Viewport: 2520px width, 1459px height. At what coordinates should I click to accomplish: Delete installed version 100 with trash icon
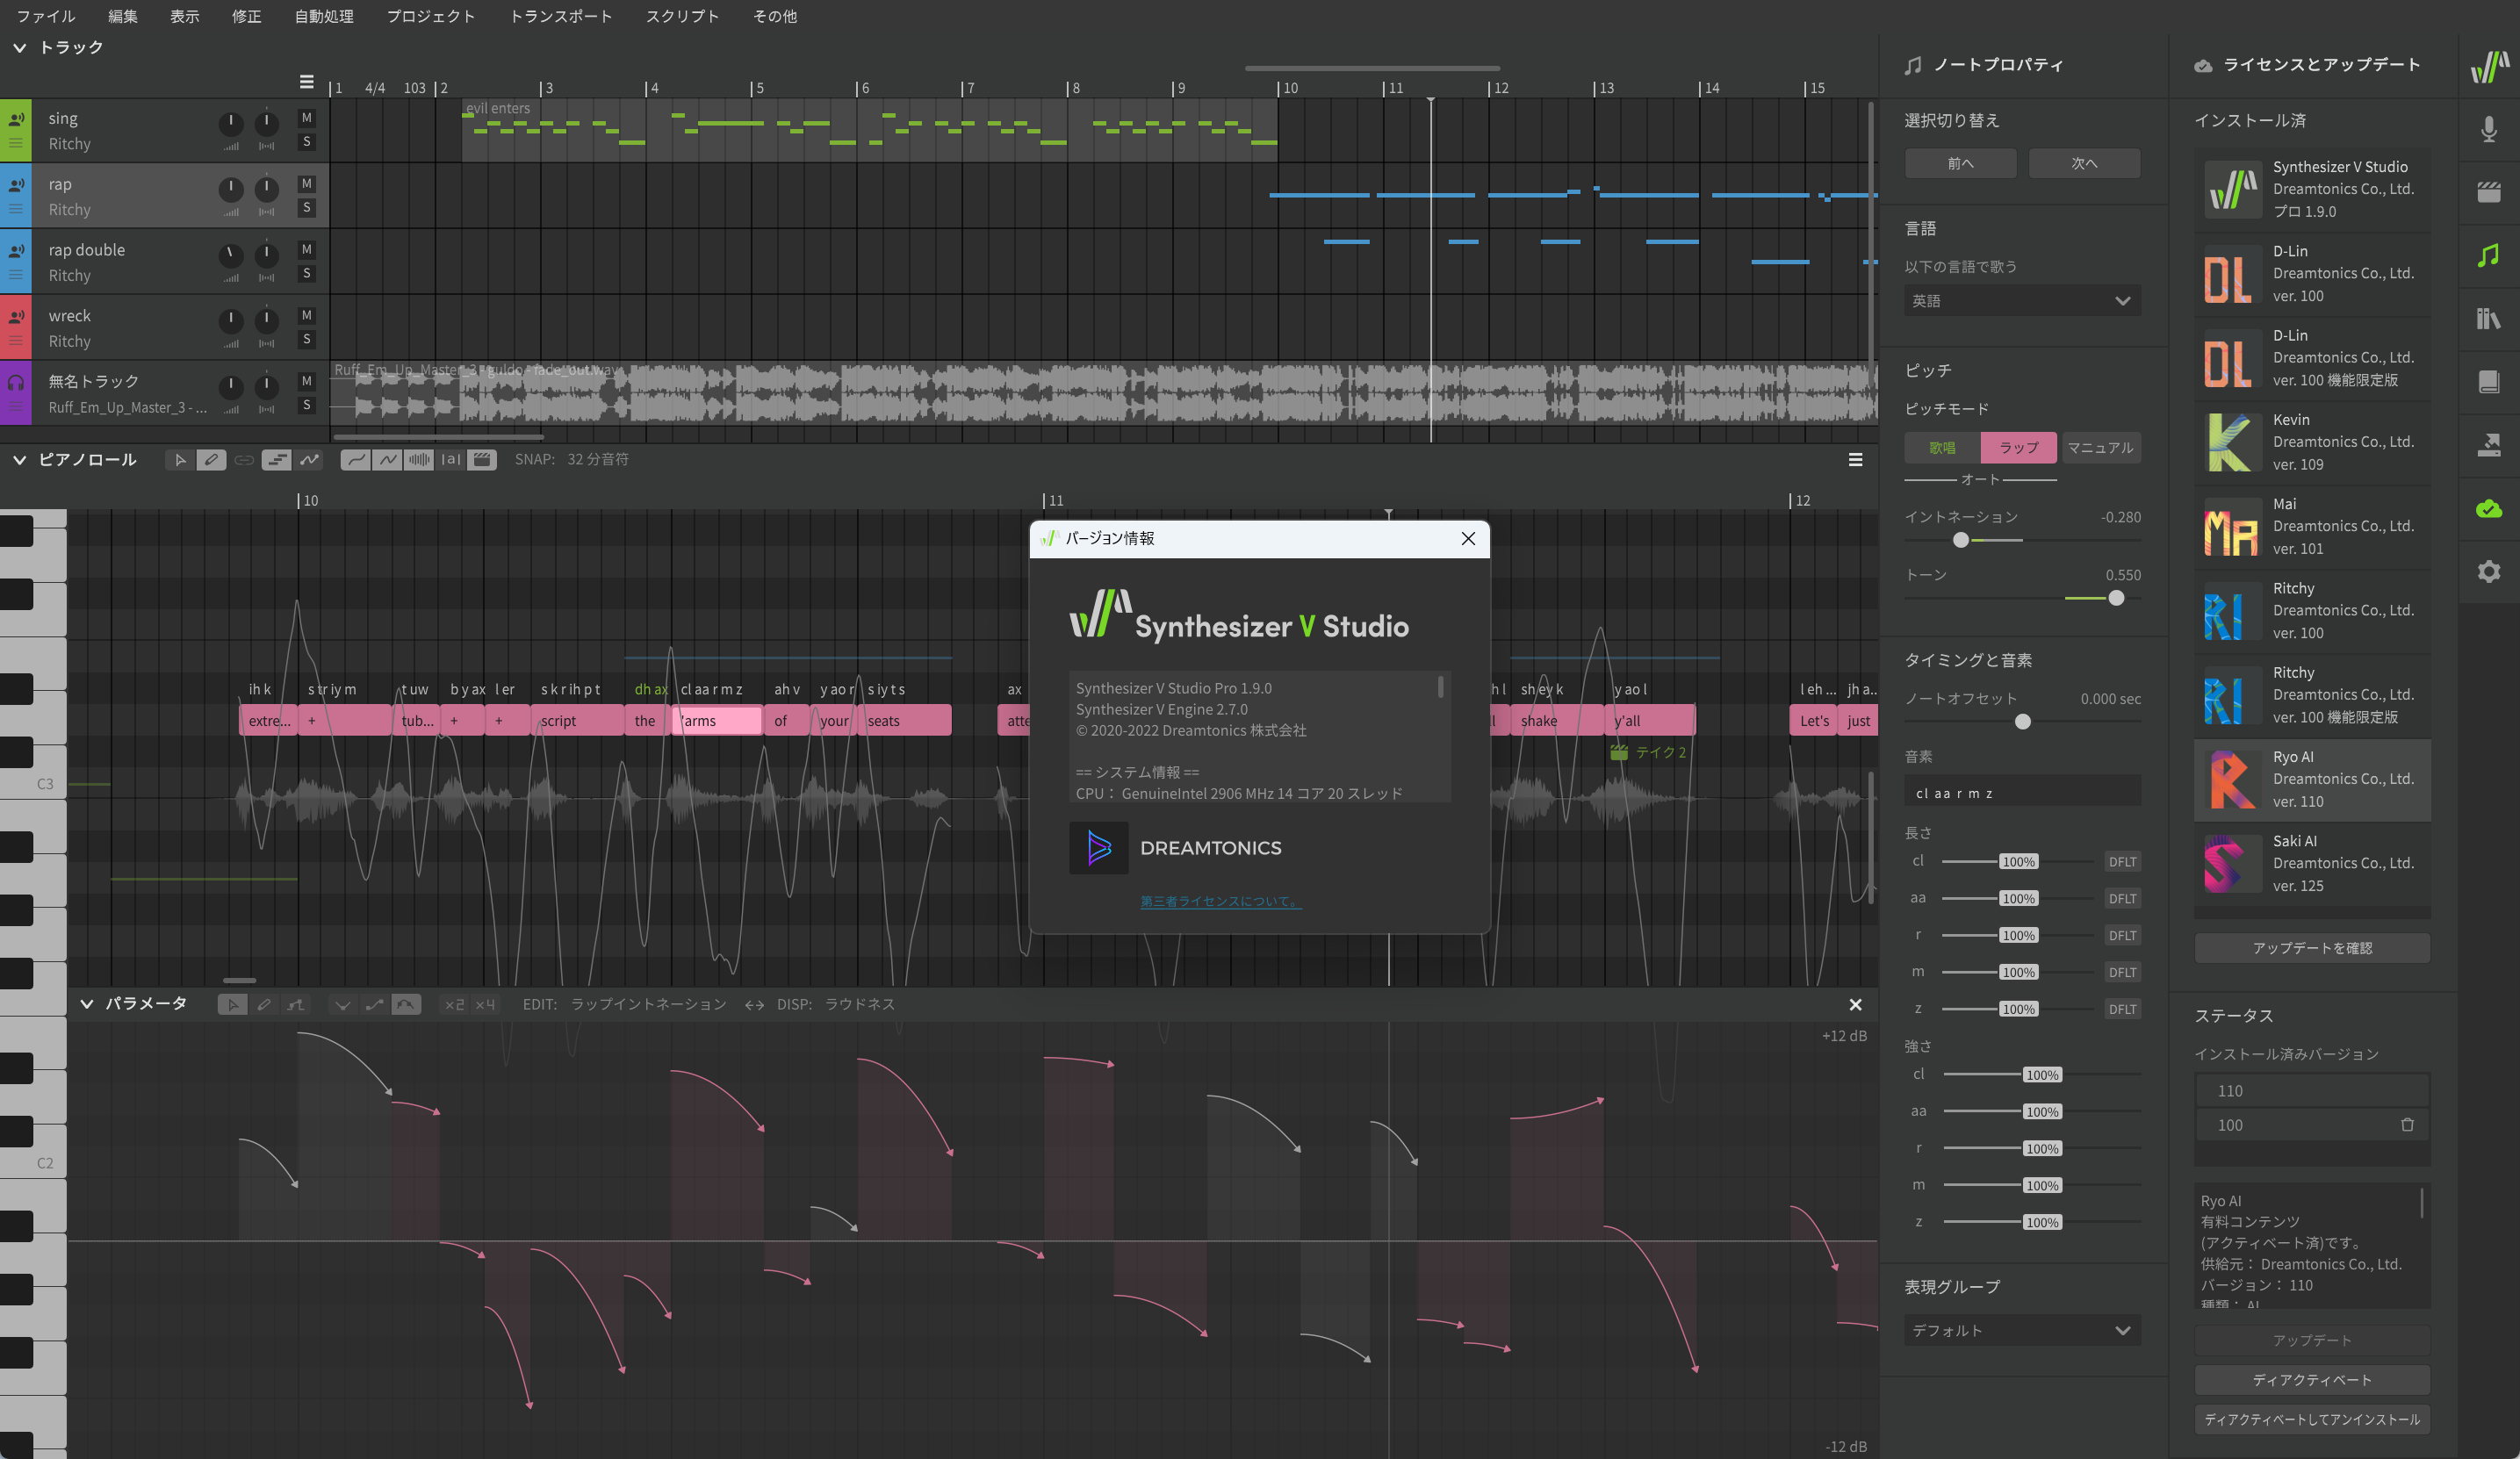2407,1125
